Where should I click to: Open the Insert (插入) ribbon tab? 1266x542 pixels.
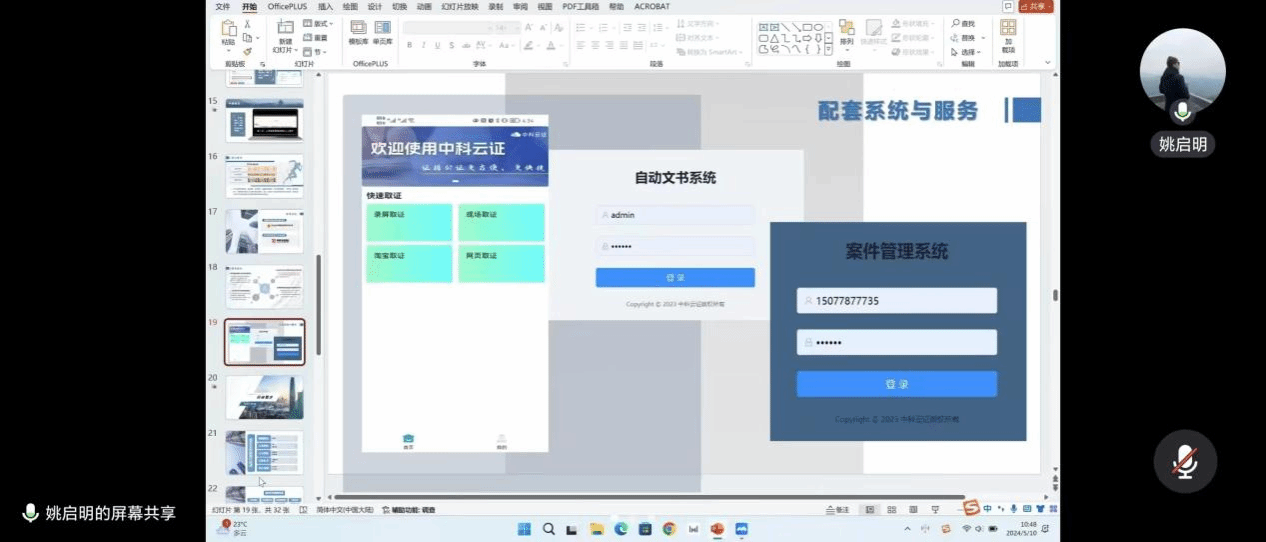point(325,6)
